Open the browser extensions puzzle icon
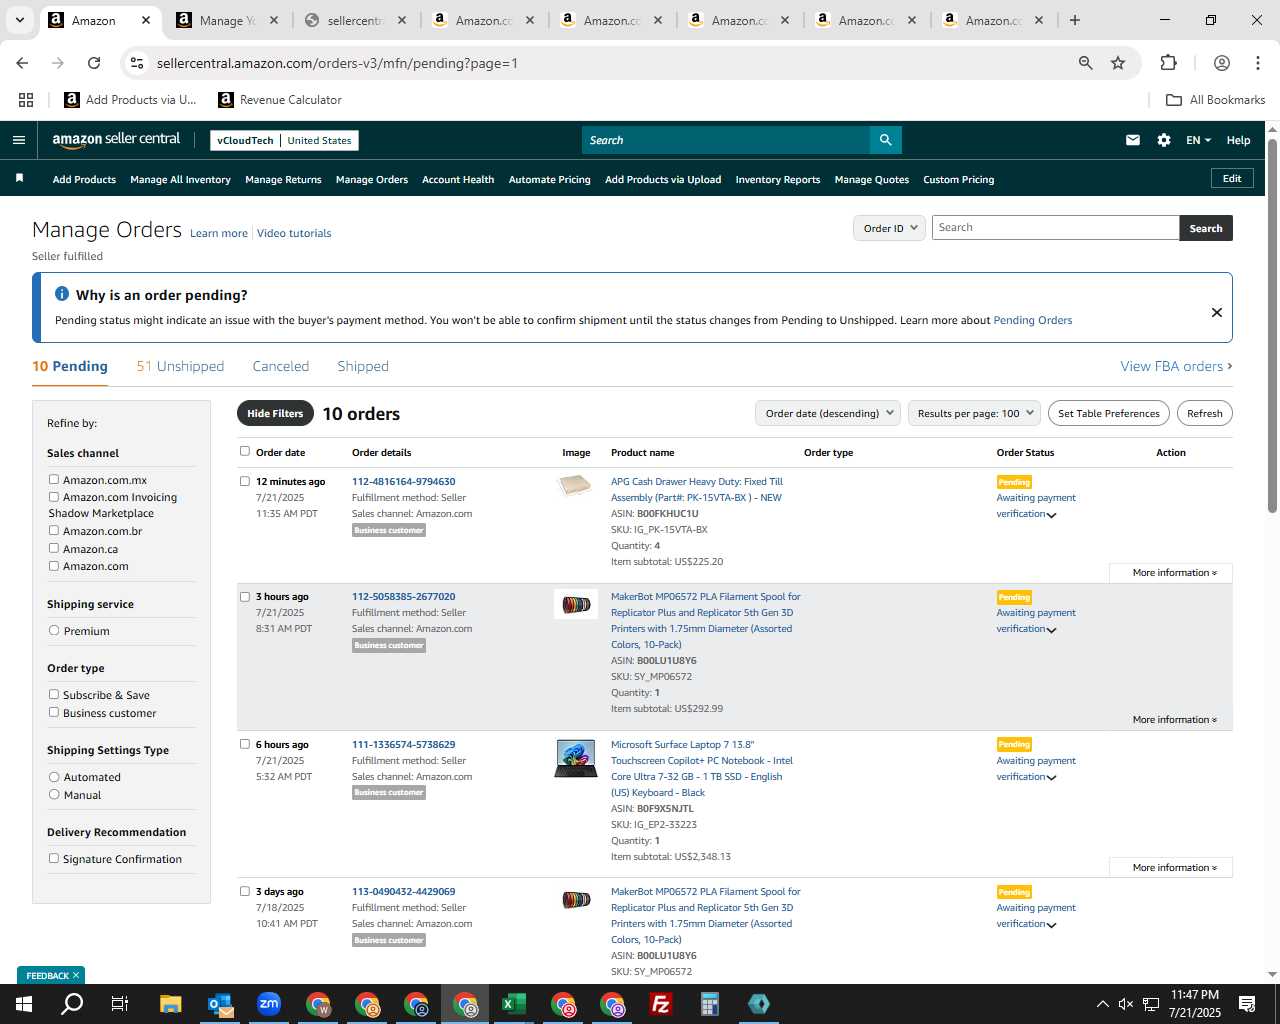Image resolution: width=1280 pixels, height=1024 pixels. [x=1168, y=63]
